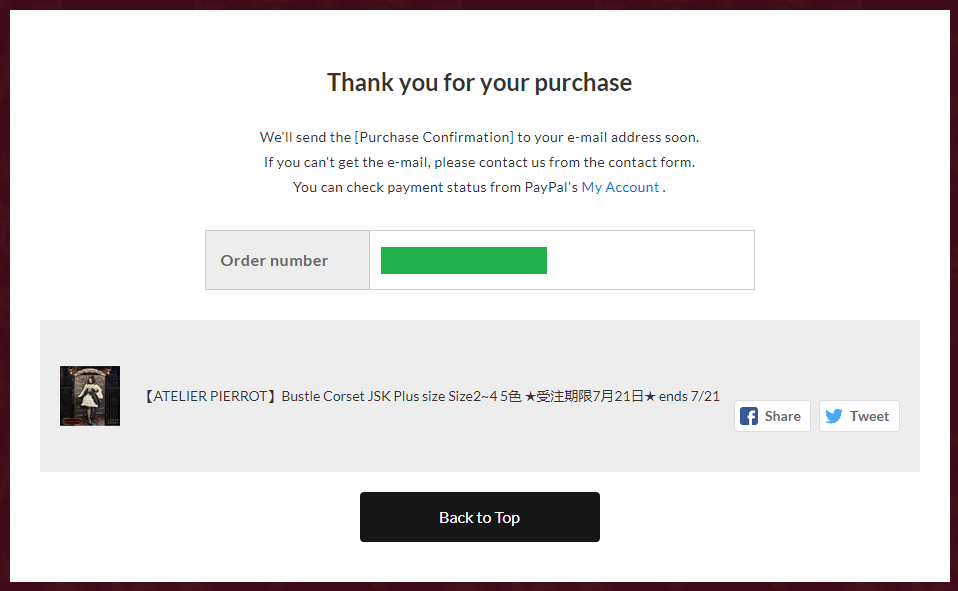Click the 'ends 7/21' deadline text
Viewport: 958px width, 591px height.
point(689,396)
